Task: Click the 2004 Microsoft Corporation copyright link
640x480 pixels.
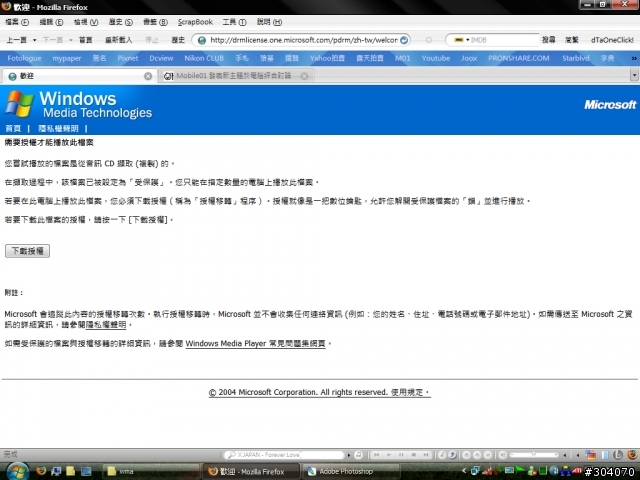Action: point(320,392)
